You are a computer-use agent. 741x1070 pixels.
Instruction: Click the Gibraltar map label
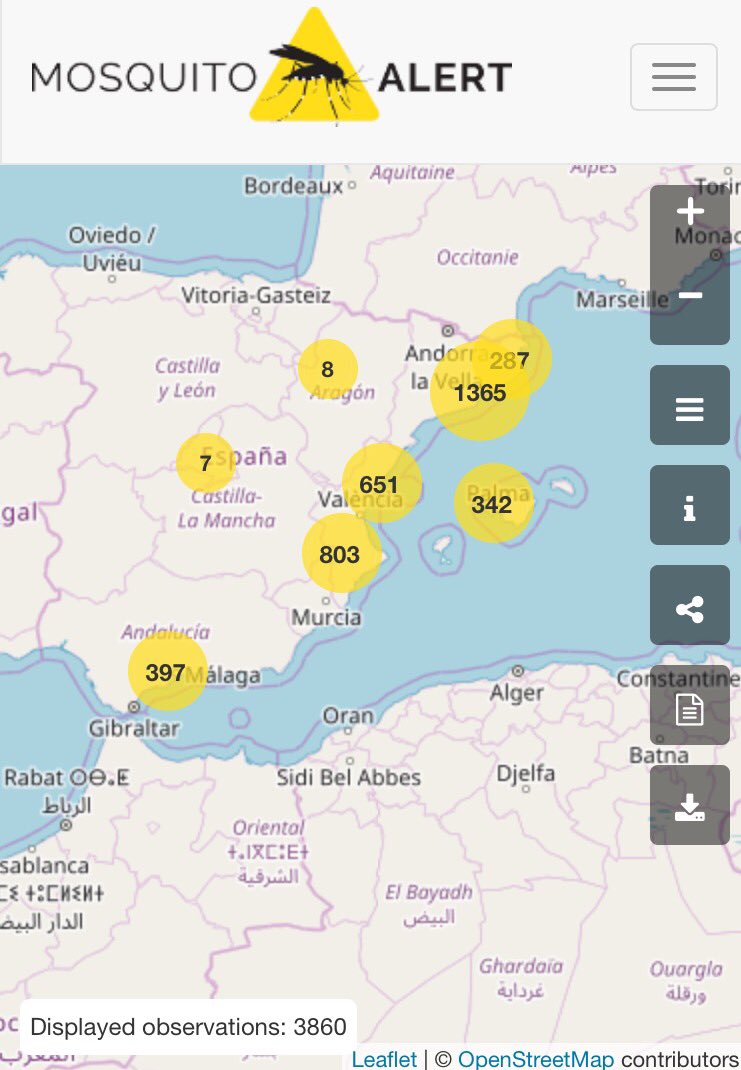(x=134, y=728)
